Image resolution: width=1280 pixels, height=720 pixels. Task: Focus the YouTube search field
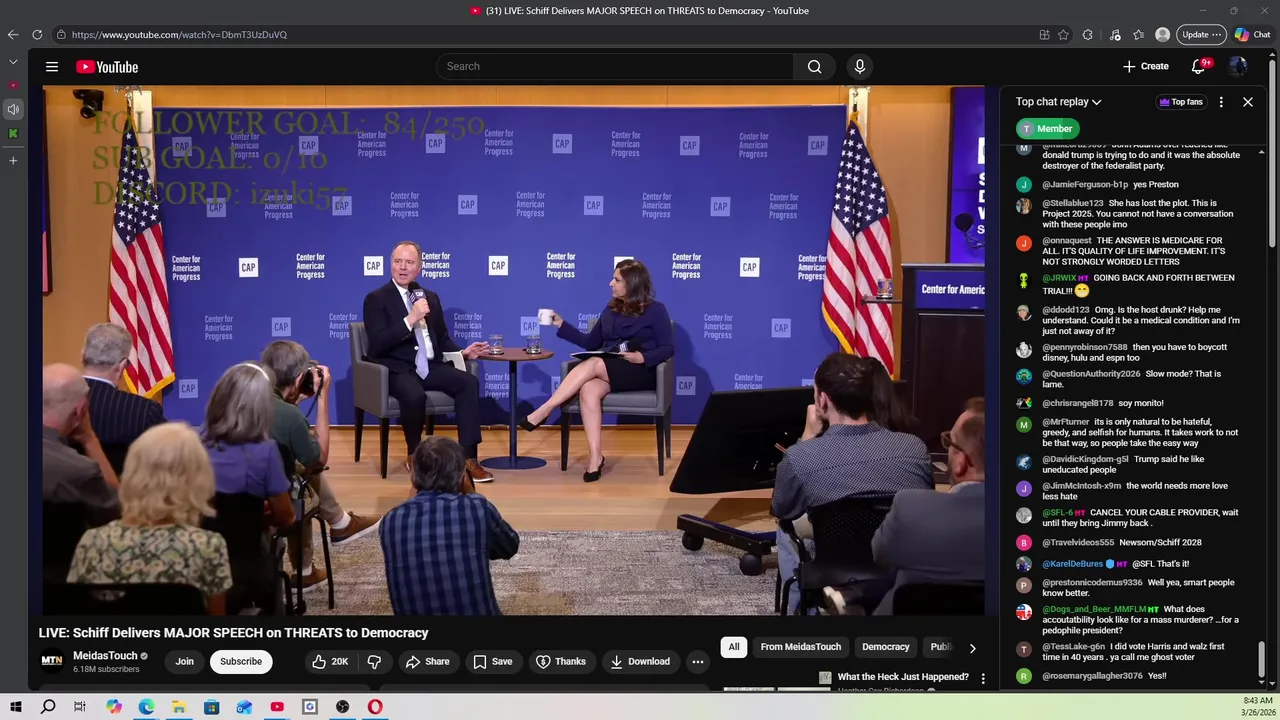pyautogui.click(x=615, y=67)
